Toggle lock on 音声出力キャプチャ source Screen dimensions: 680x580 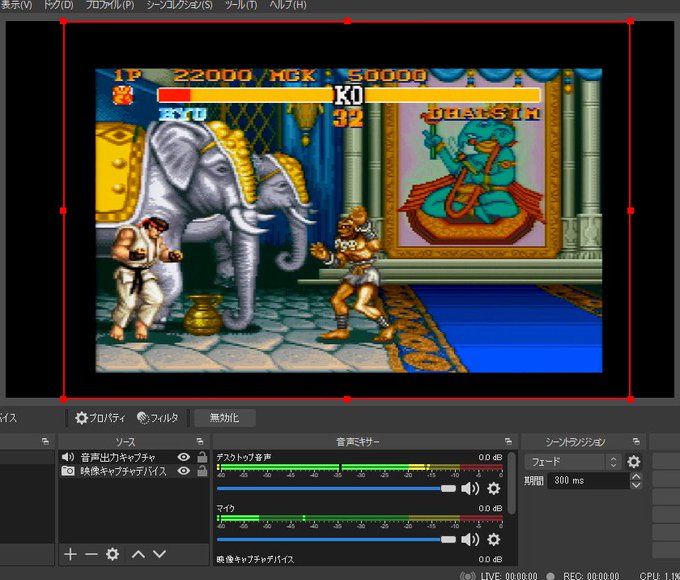[x=202, y=457]
